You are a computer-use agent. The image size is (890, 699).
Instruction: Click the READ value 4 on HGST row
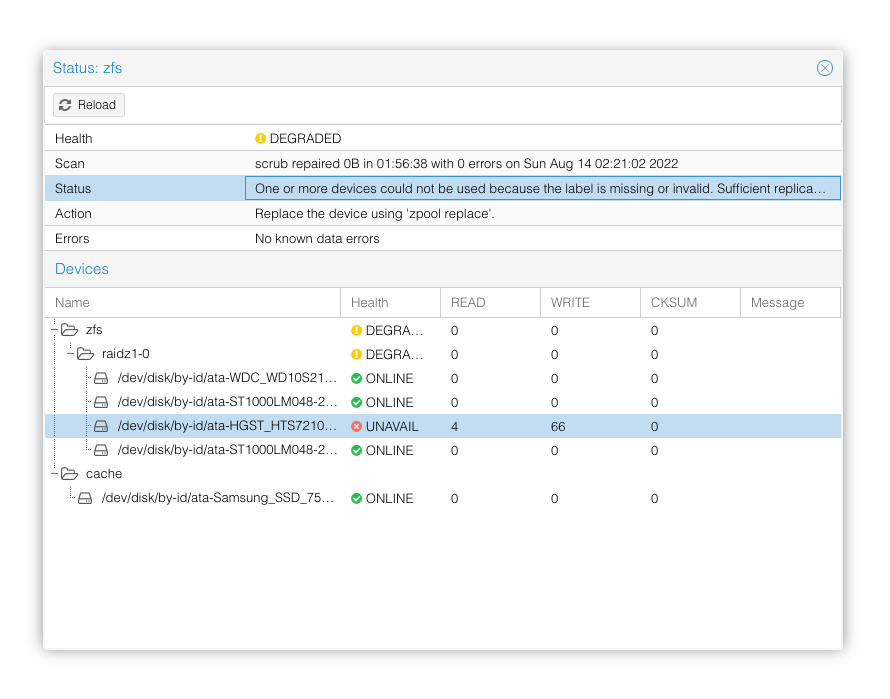[x=455, y=426]
